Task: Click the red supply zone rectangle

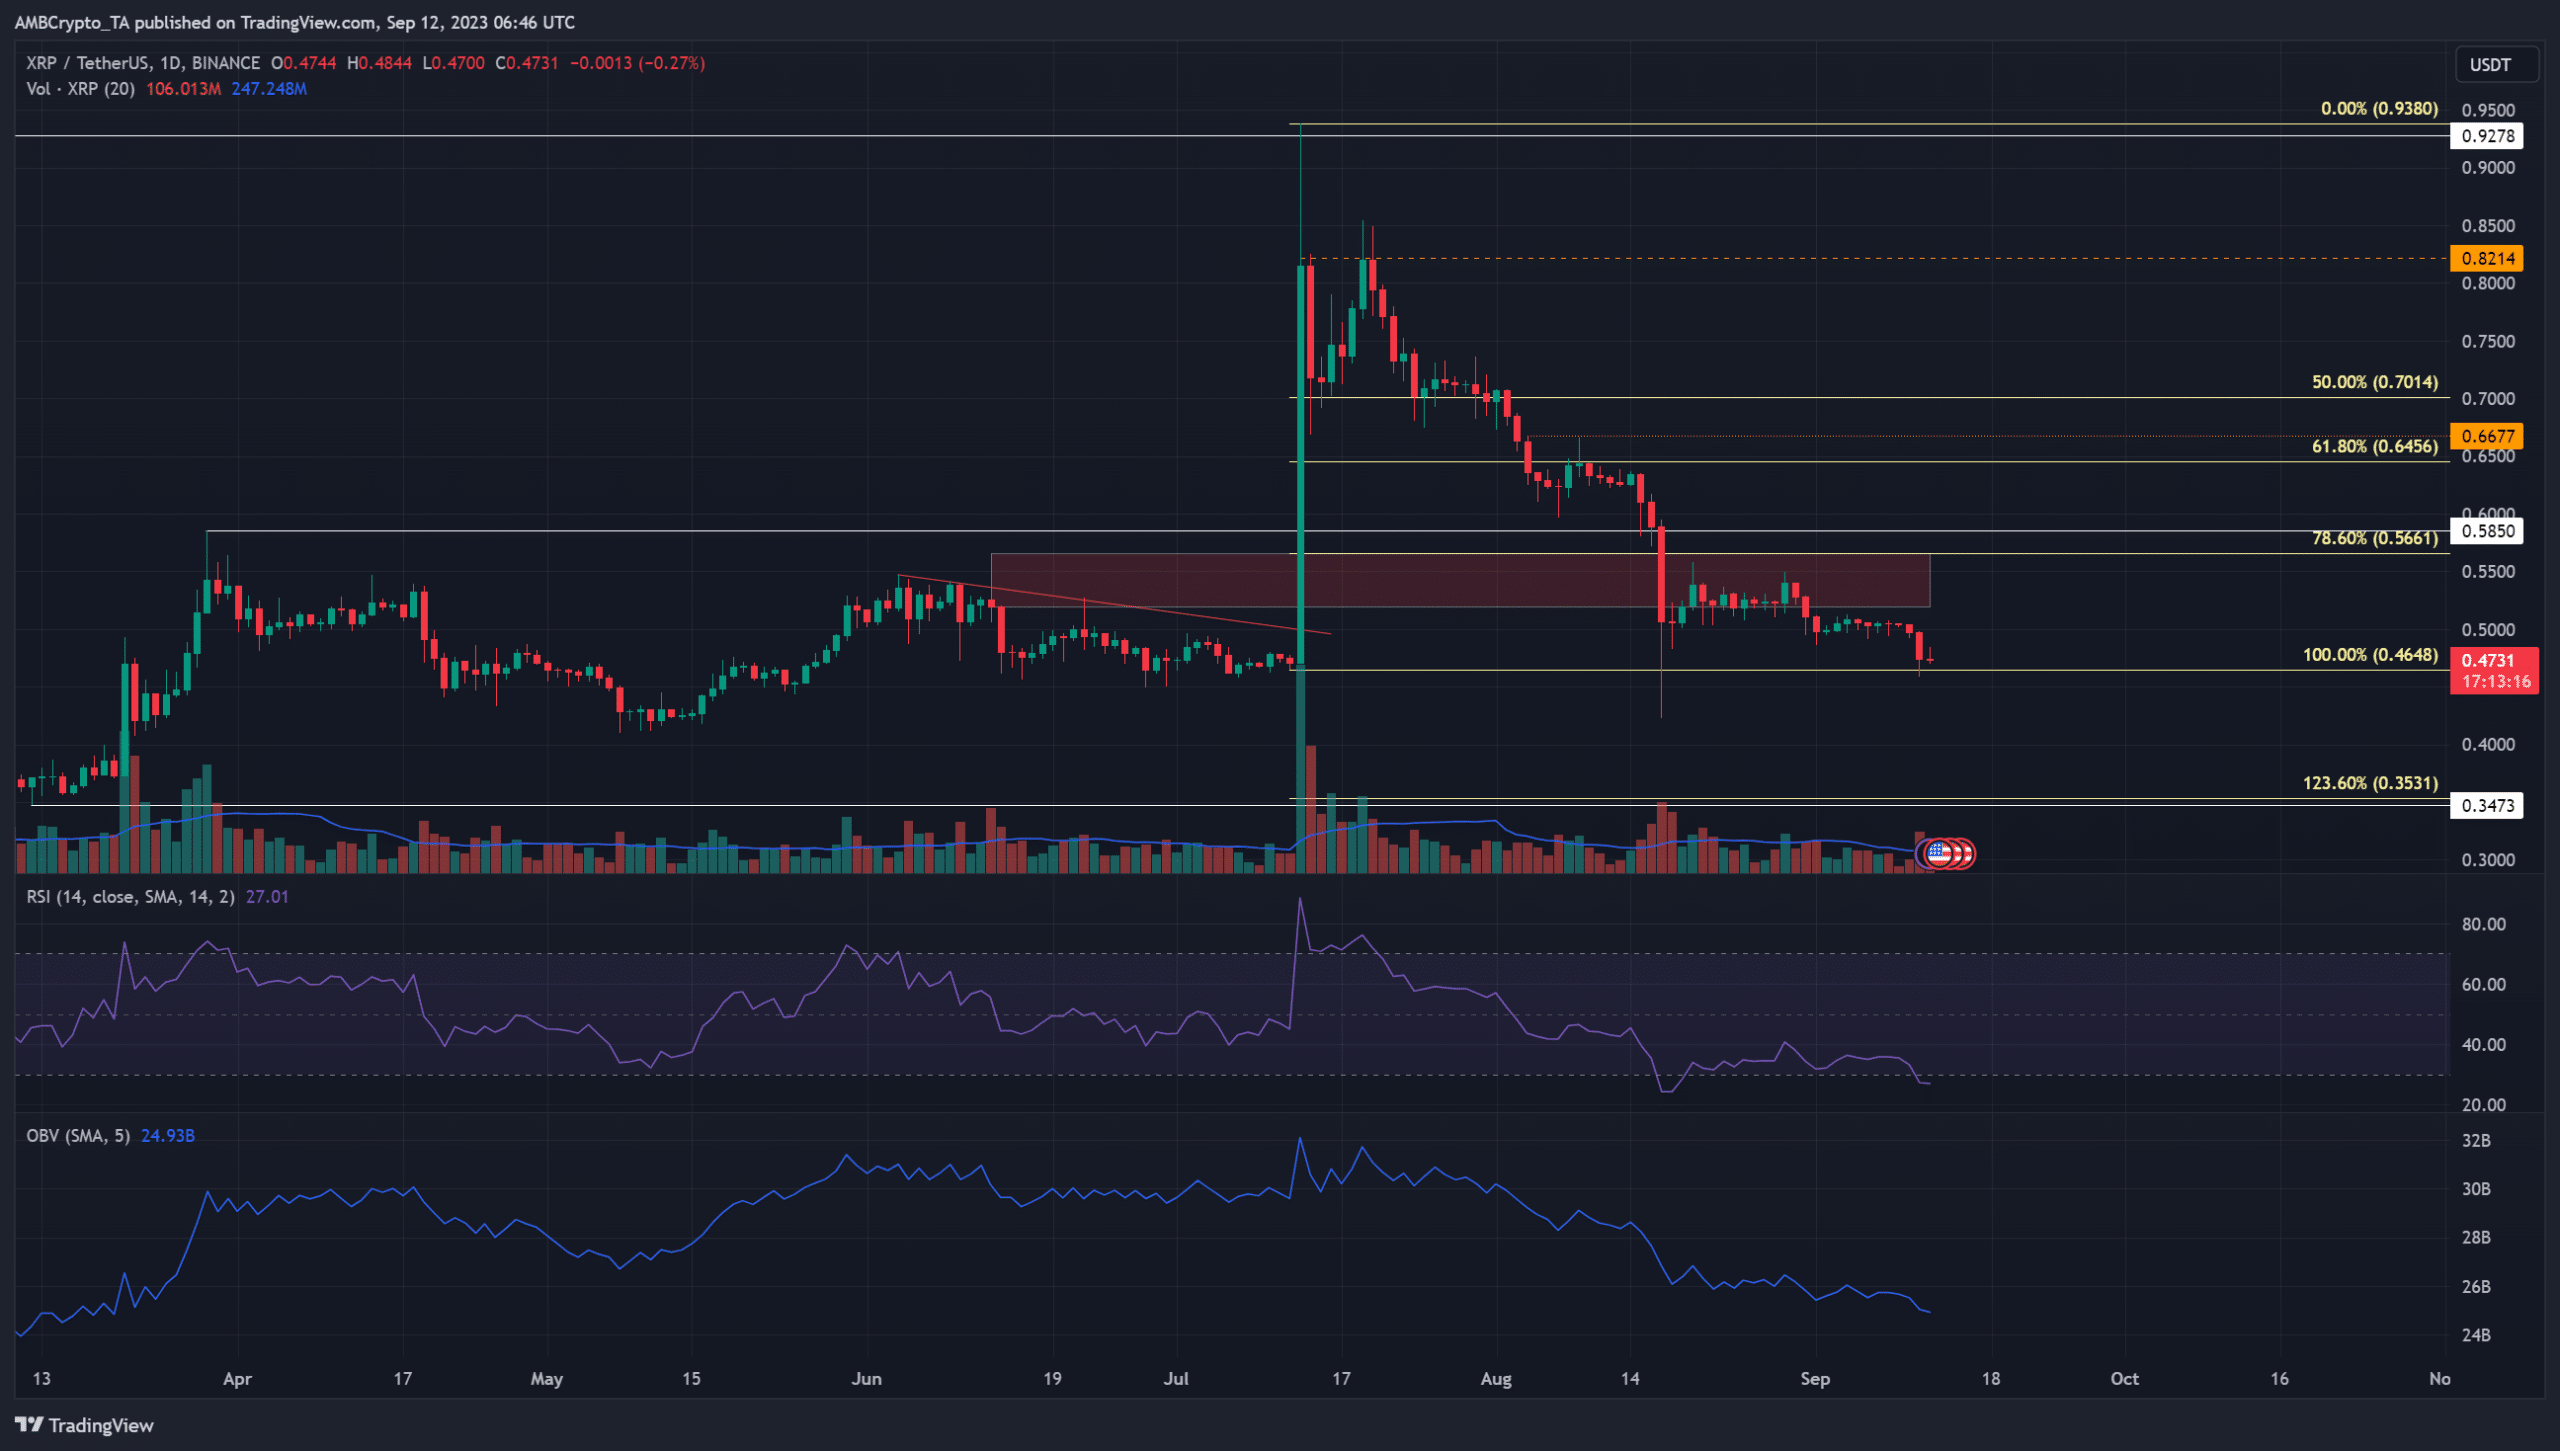Action: 1460,580
